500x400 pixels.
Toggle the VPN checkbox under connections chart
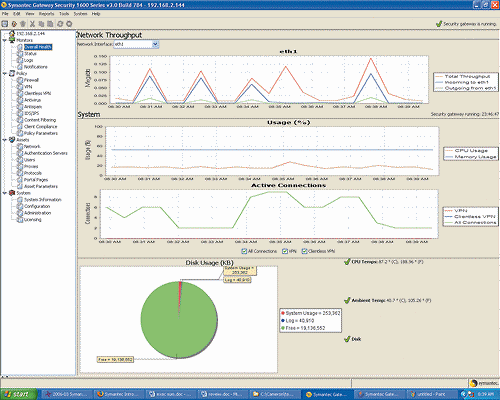pos(285,251)
